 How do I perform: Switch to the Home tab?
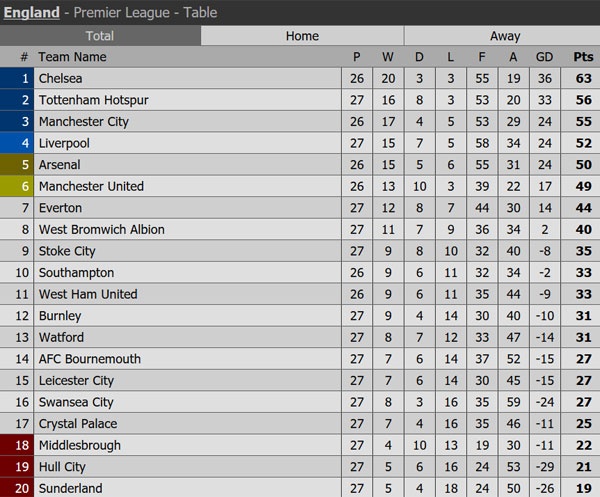(302, 36)
